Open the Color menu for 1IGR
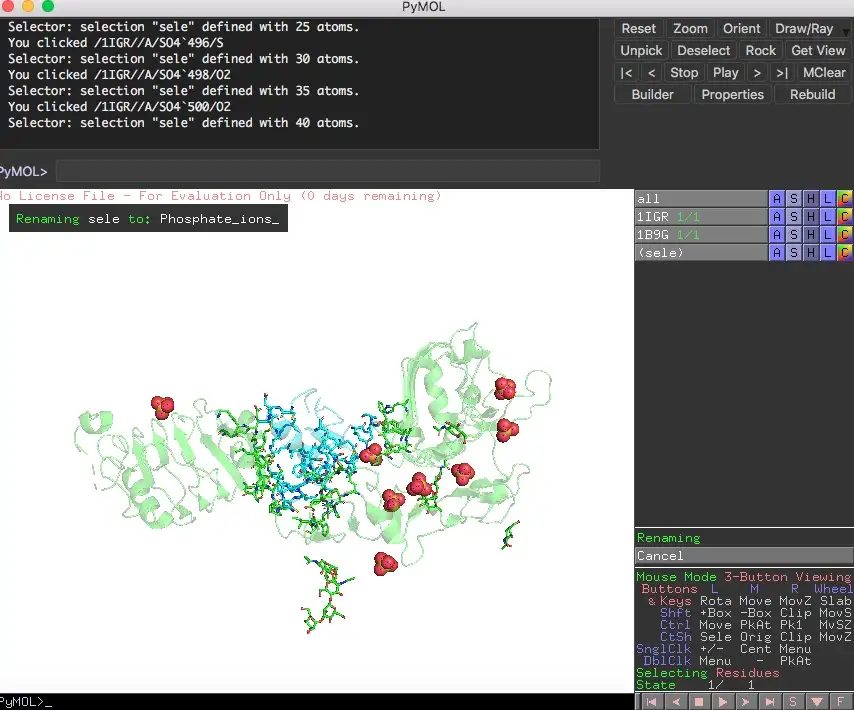This screenshot has height=710, width=854. pos(844,217)
